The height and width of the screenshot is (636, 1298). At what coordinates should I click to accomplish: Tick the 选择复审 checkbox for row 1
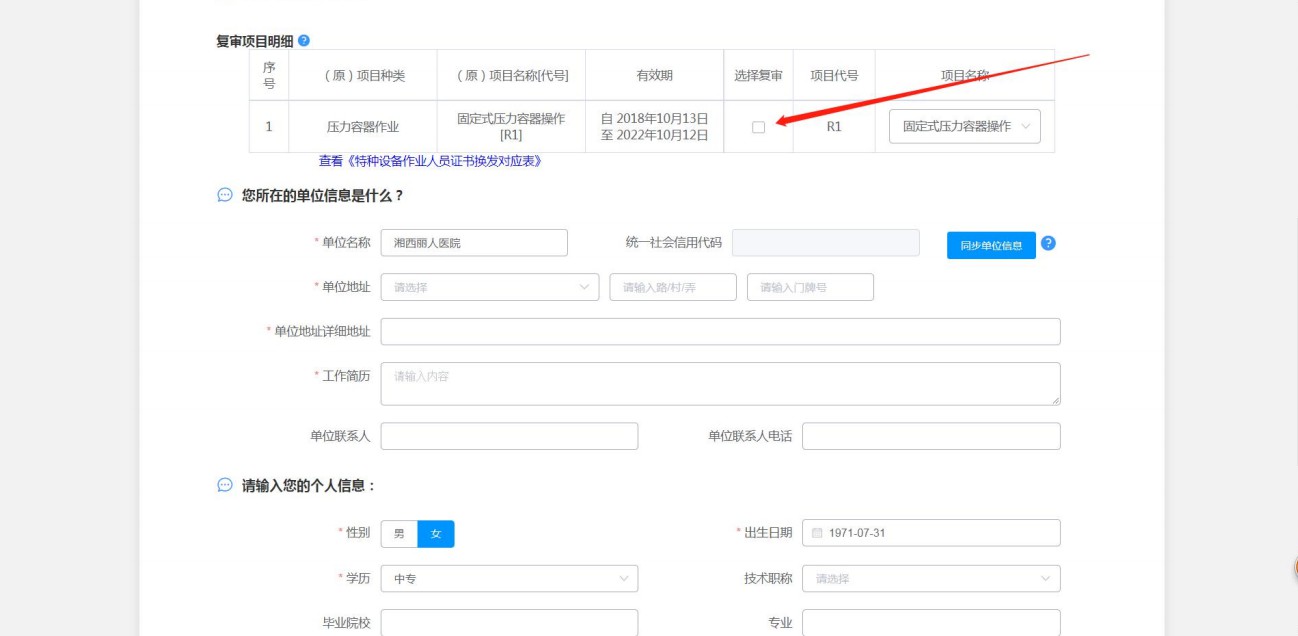[x=758, y=127]
